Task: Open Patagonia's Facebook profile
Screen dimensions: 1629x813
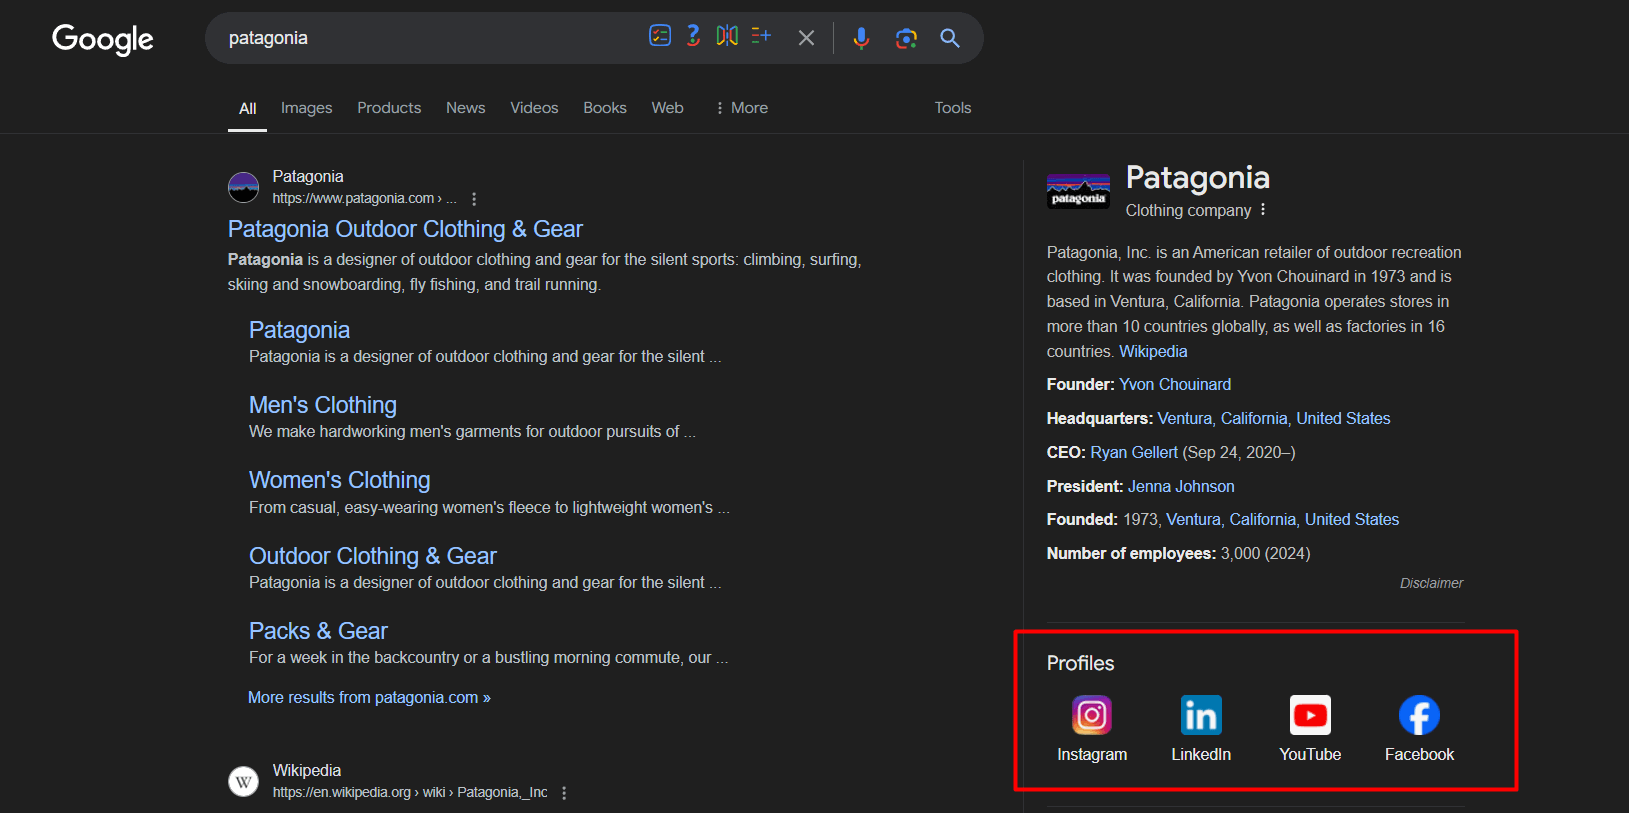Action: [x=1419, y=729]
